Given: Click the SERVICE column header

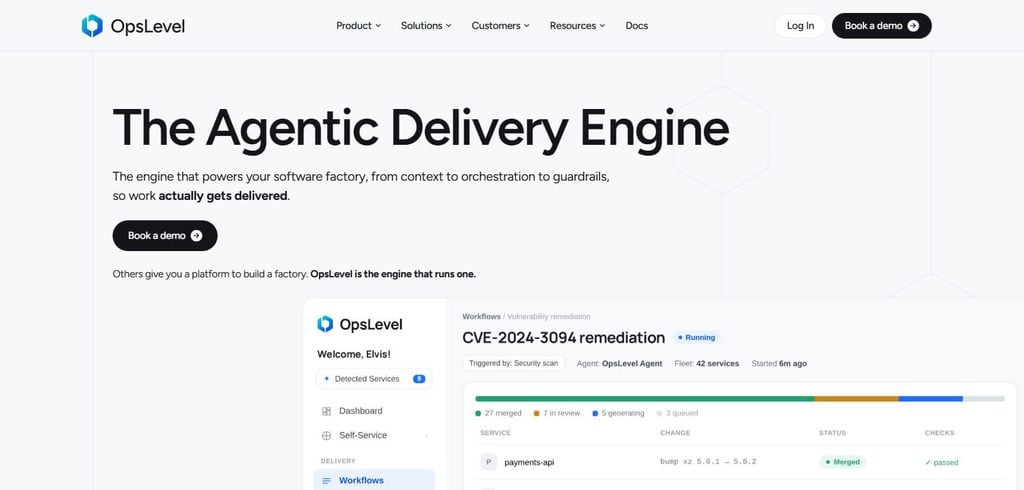Looking at the screenshot, I should click(495, 433).
